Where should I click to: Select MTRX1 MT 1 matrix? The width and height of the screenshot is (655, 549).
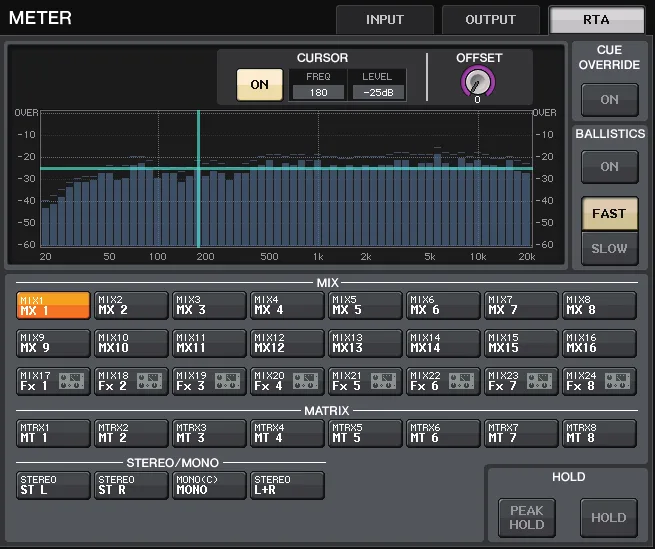(53, 434)
